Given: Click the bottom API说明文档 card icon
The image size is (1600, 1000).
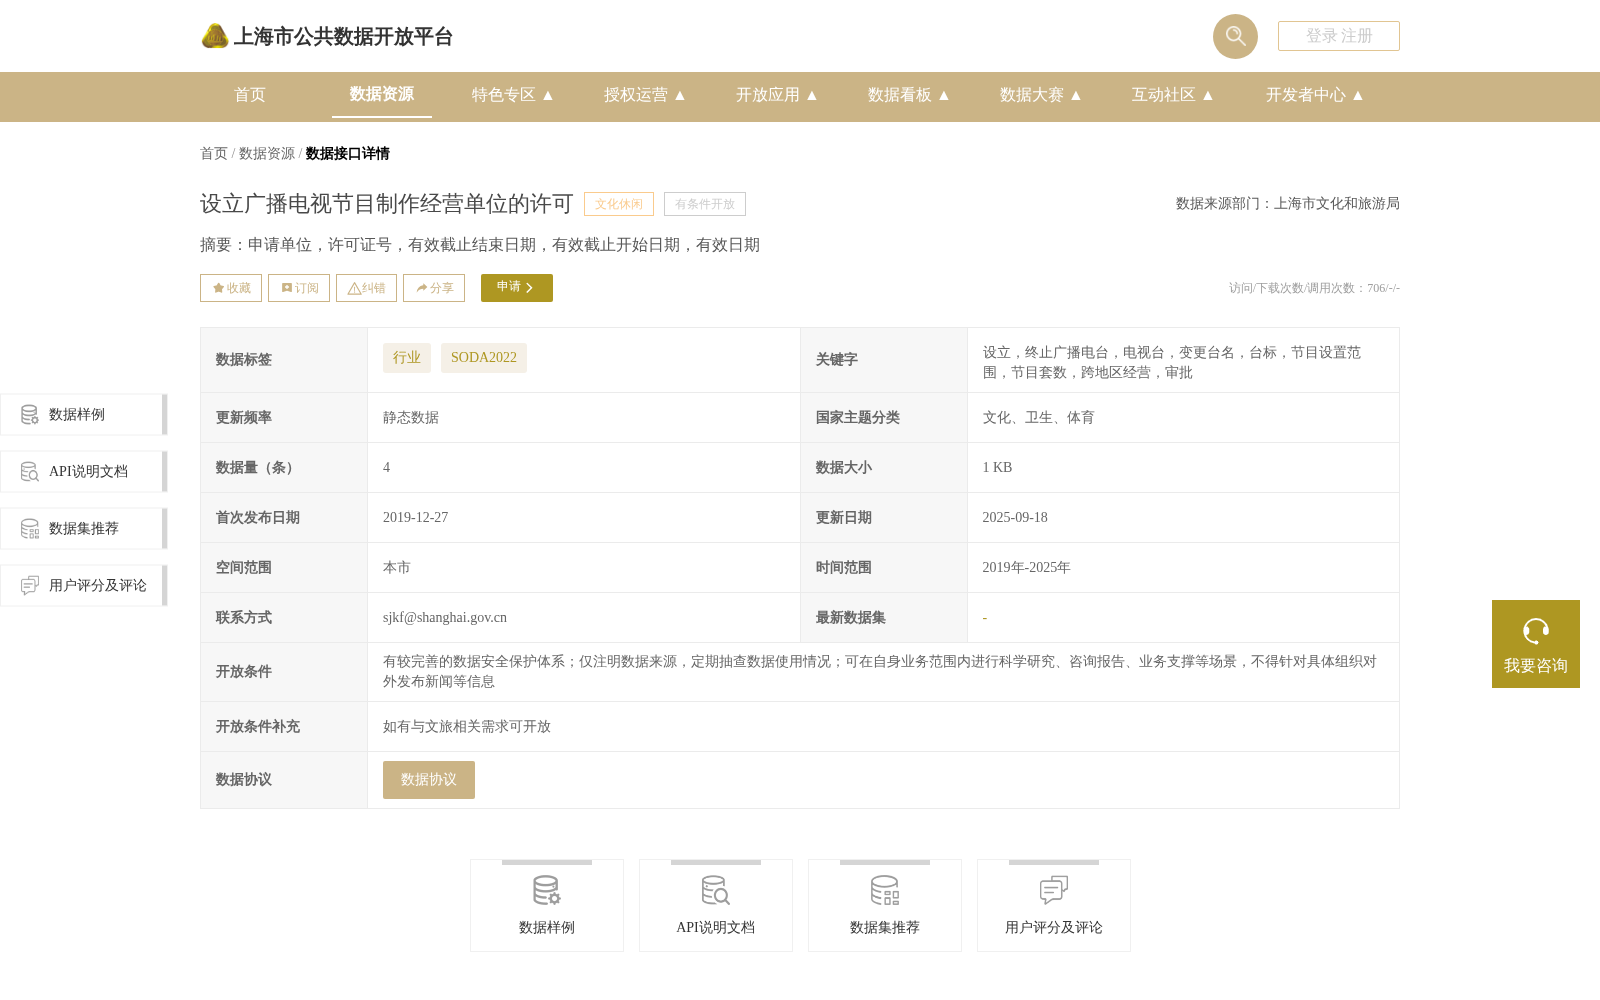Looking at the screenshot, I should tap(716, 890).
